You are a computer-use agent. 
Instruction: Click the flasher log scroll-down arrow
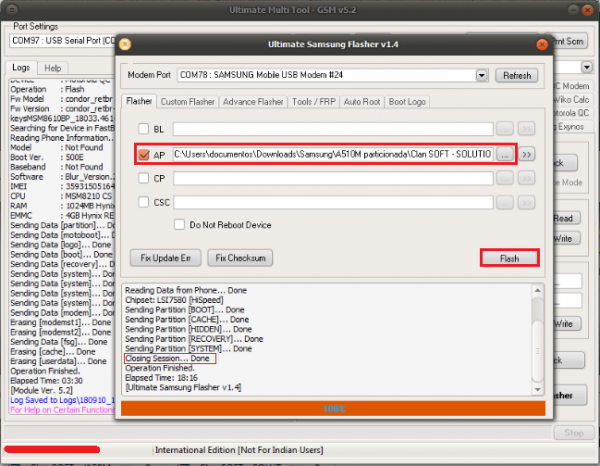538,389
